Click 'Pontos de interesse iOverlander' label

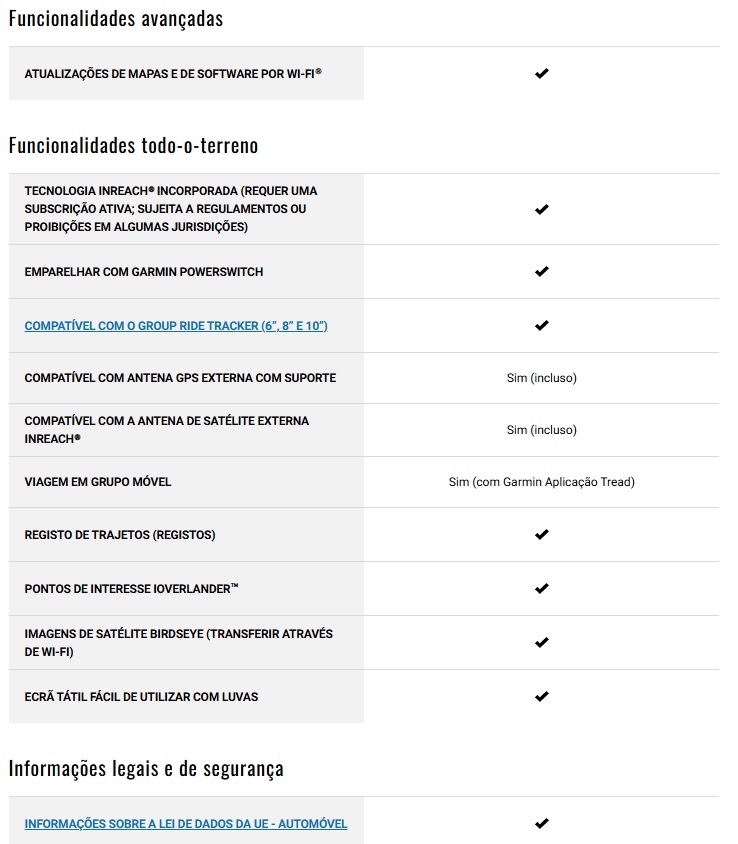131,589
